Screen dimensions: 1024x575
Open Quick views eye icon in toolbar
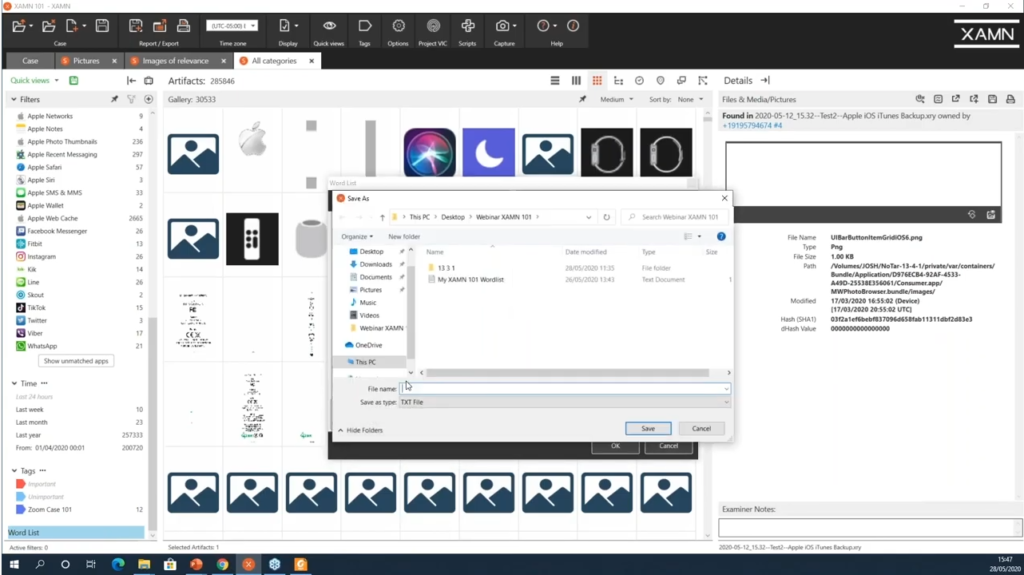coord(329,26)
